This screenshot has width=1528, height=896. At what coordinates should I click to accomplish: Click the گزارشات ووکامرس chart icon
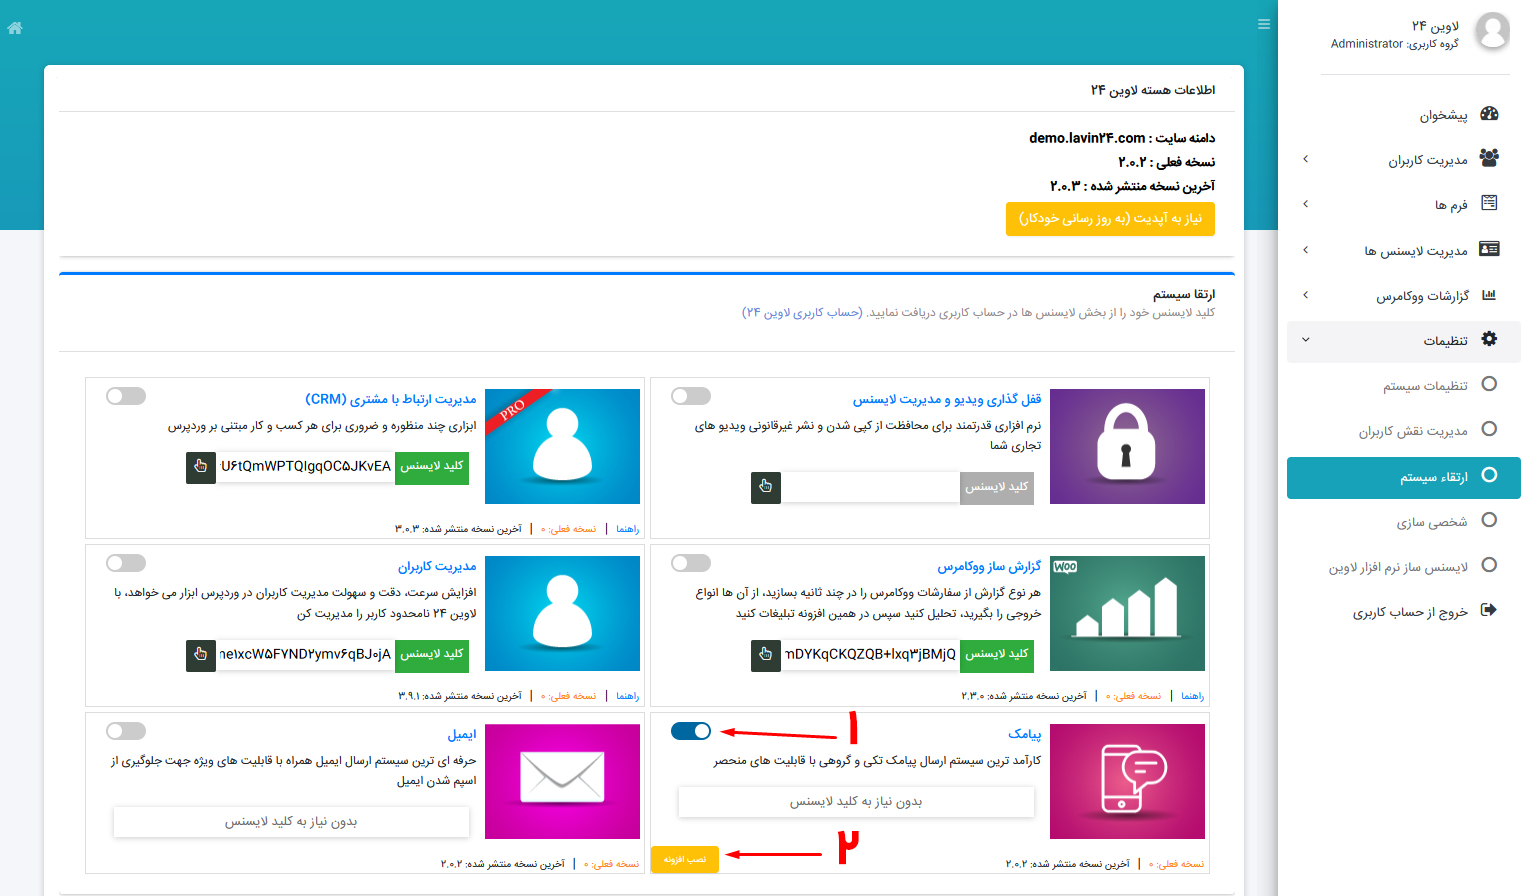(1491, 294)
